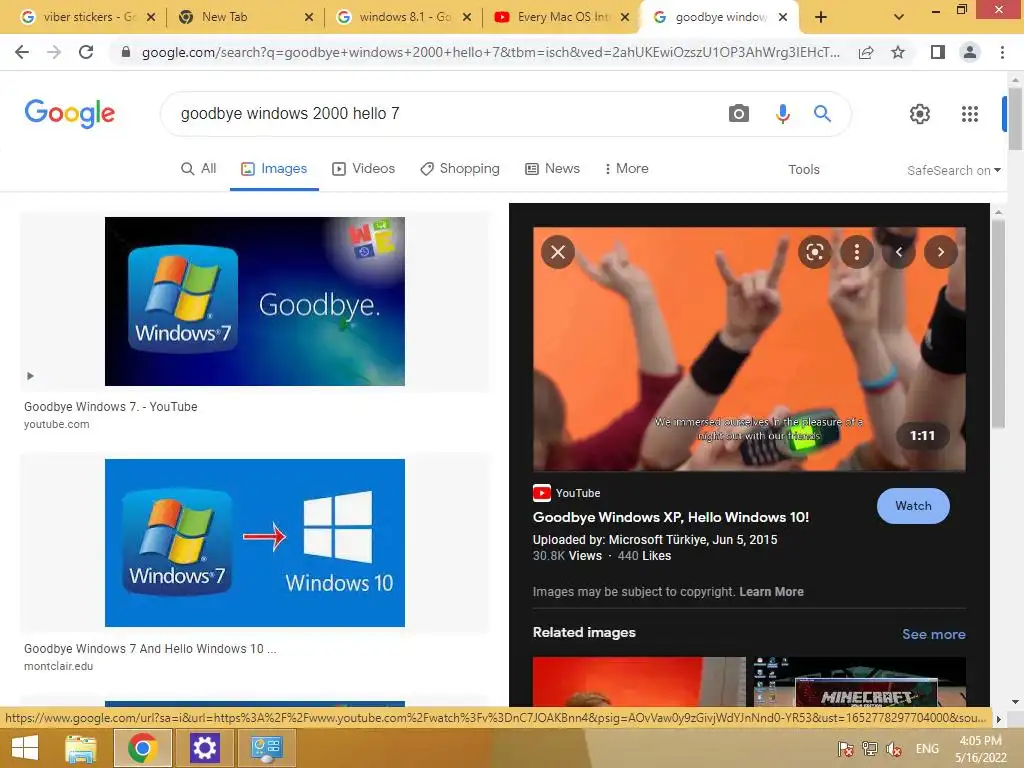Screen dimensions: 1024x768
Task: Open Google quick settings gear
Action: click(920, 114)
